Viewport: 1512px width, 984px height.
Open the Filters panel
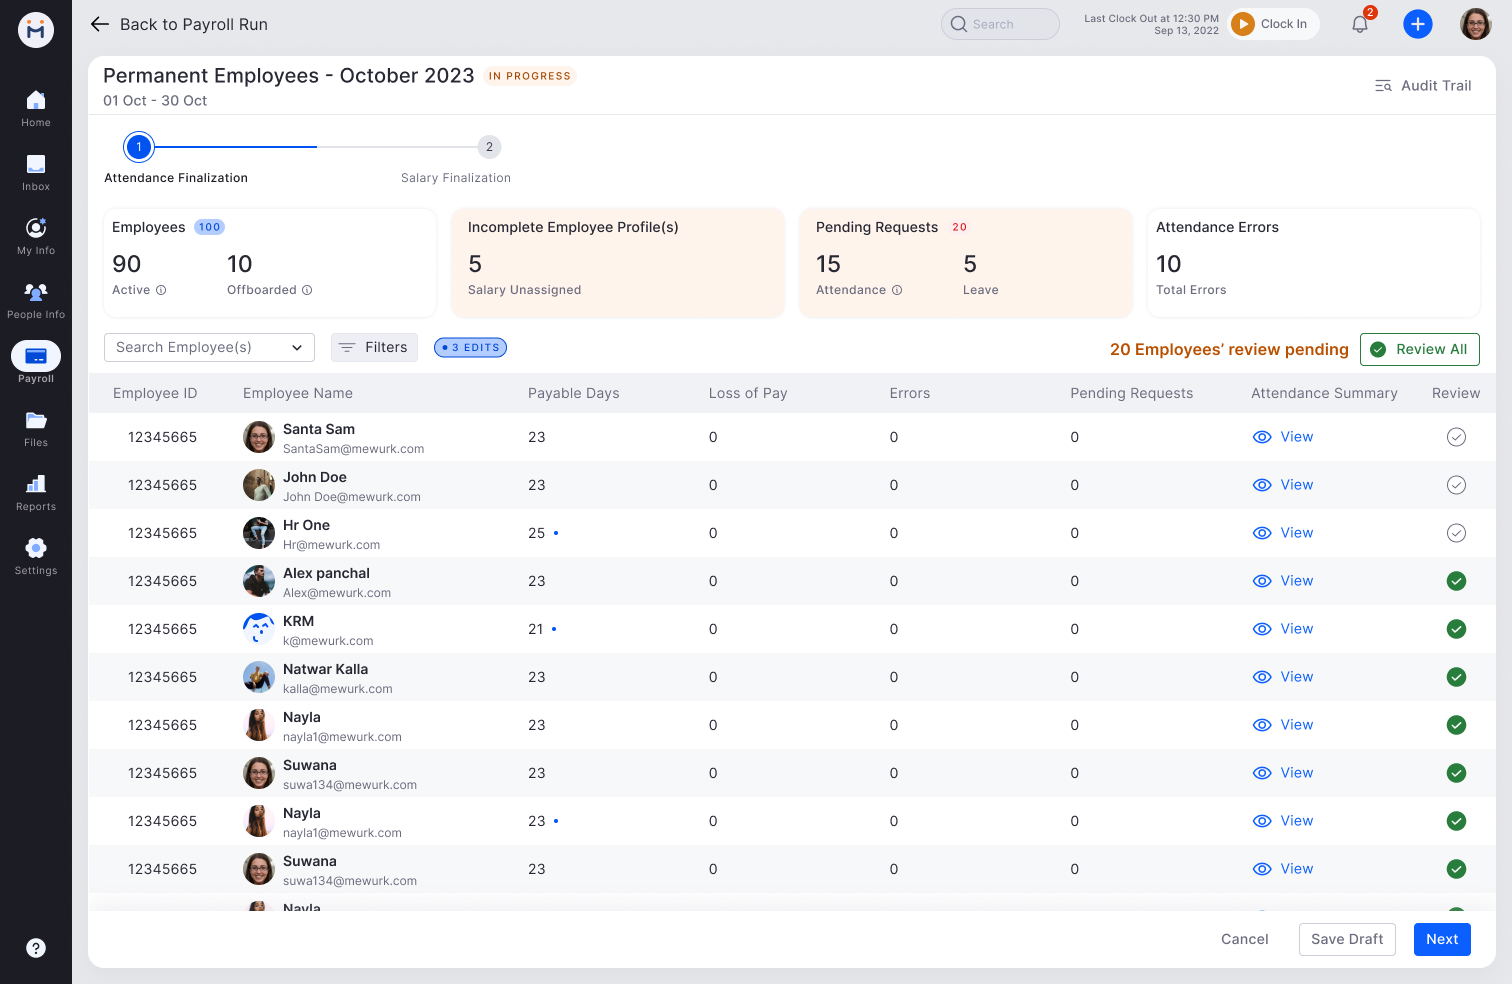click(x=374, y=347)
